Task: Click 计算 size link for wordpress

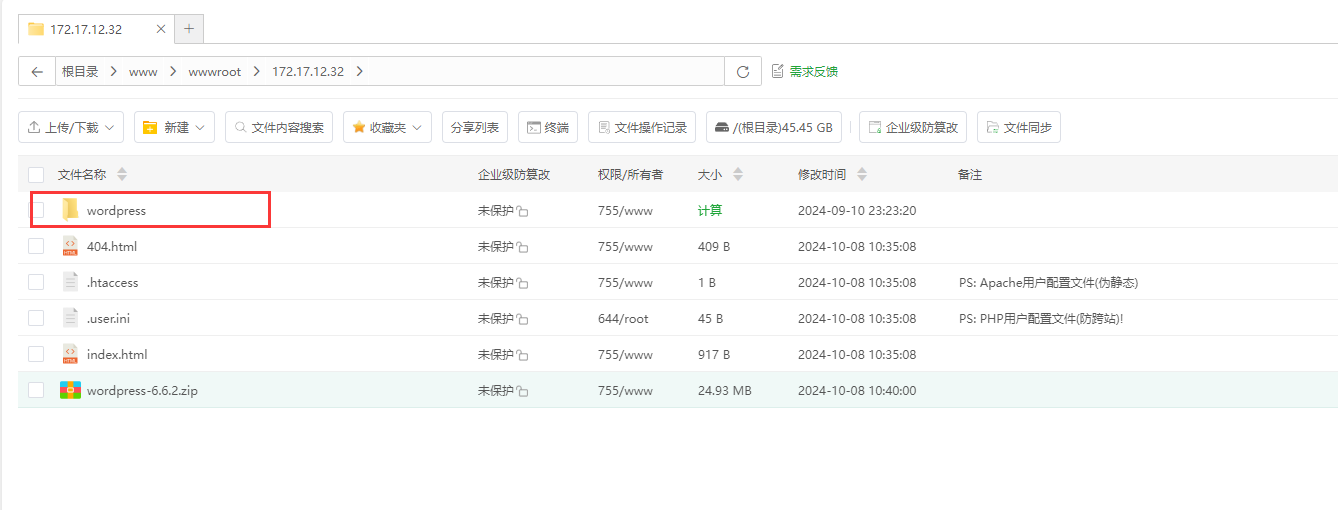Action: [710, 210]
